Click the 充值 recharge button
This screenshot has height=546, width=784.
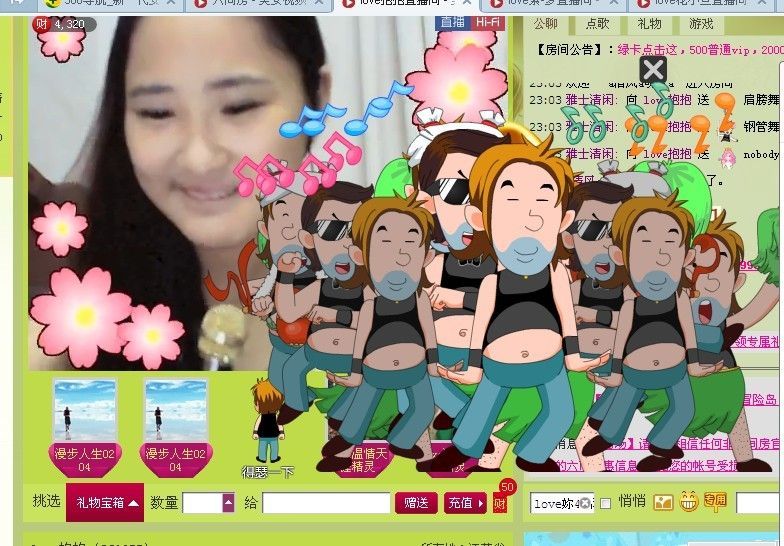465,503
